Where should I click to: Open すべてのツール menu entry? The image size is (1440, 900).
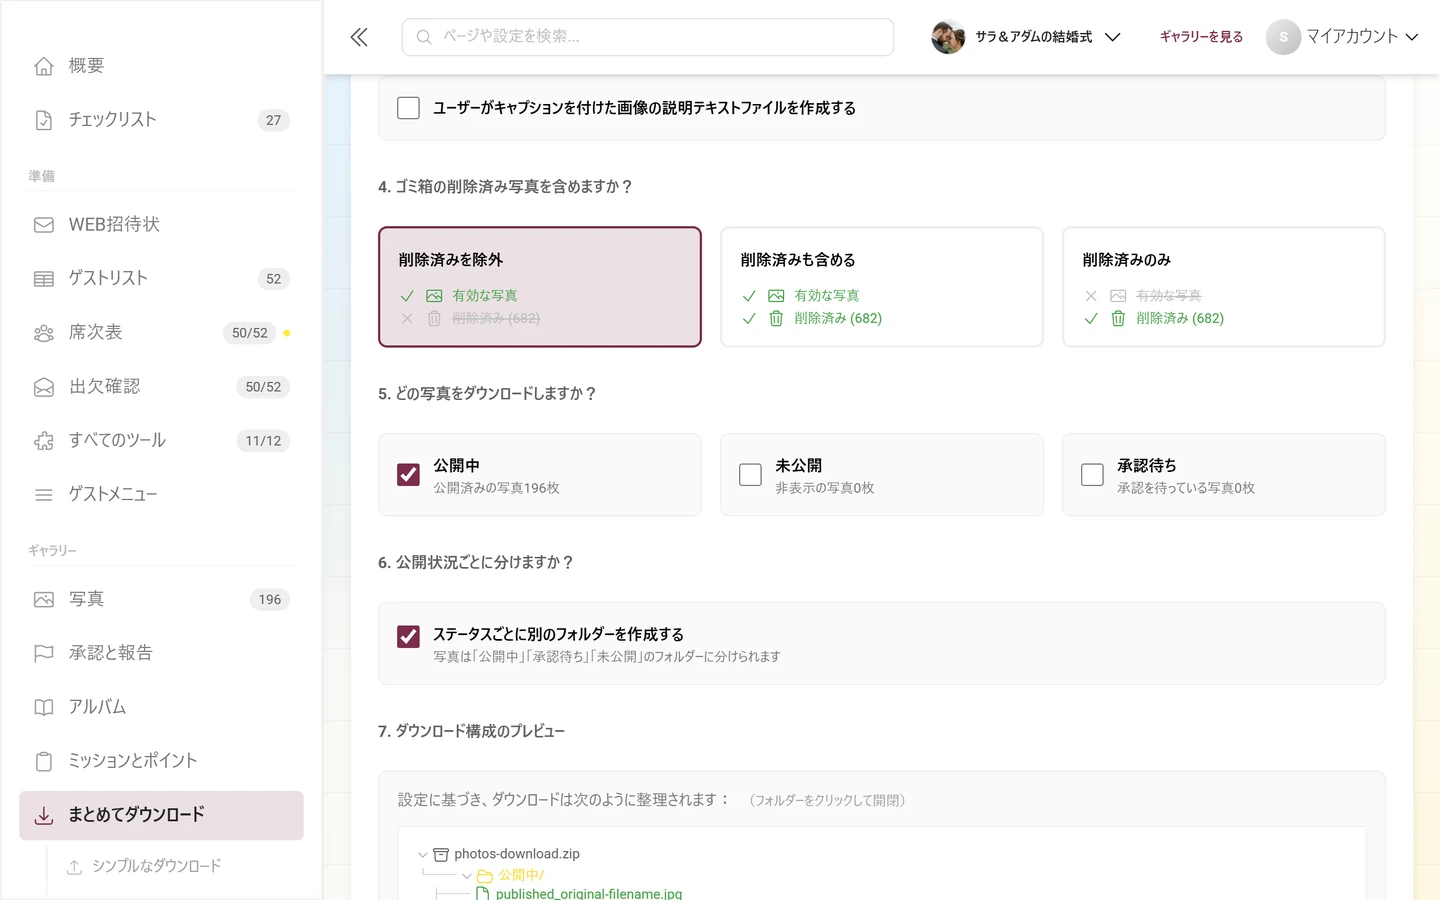click(x=161, y=441)
